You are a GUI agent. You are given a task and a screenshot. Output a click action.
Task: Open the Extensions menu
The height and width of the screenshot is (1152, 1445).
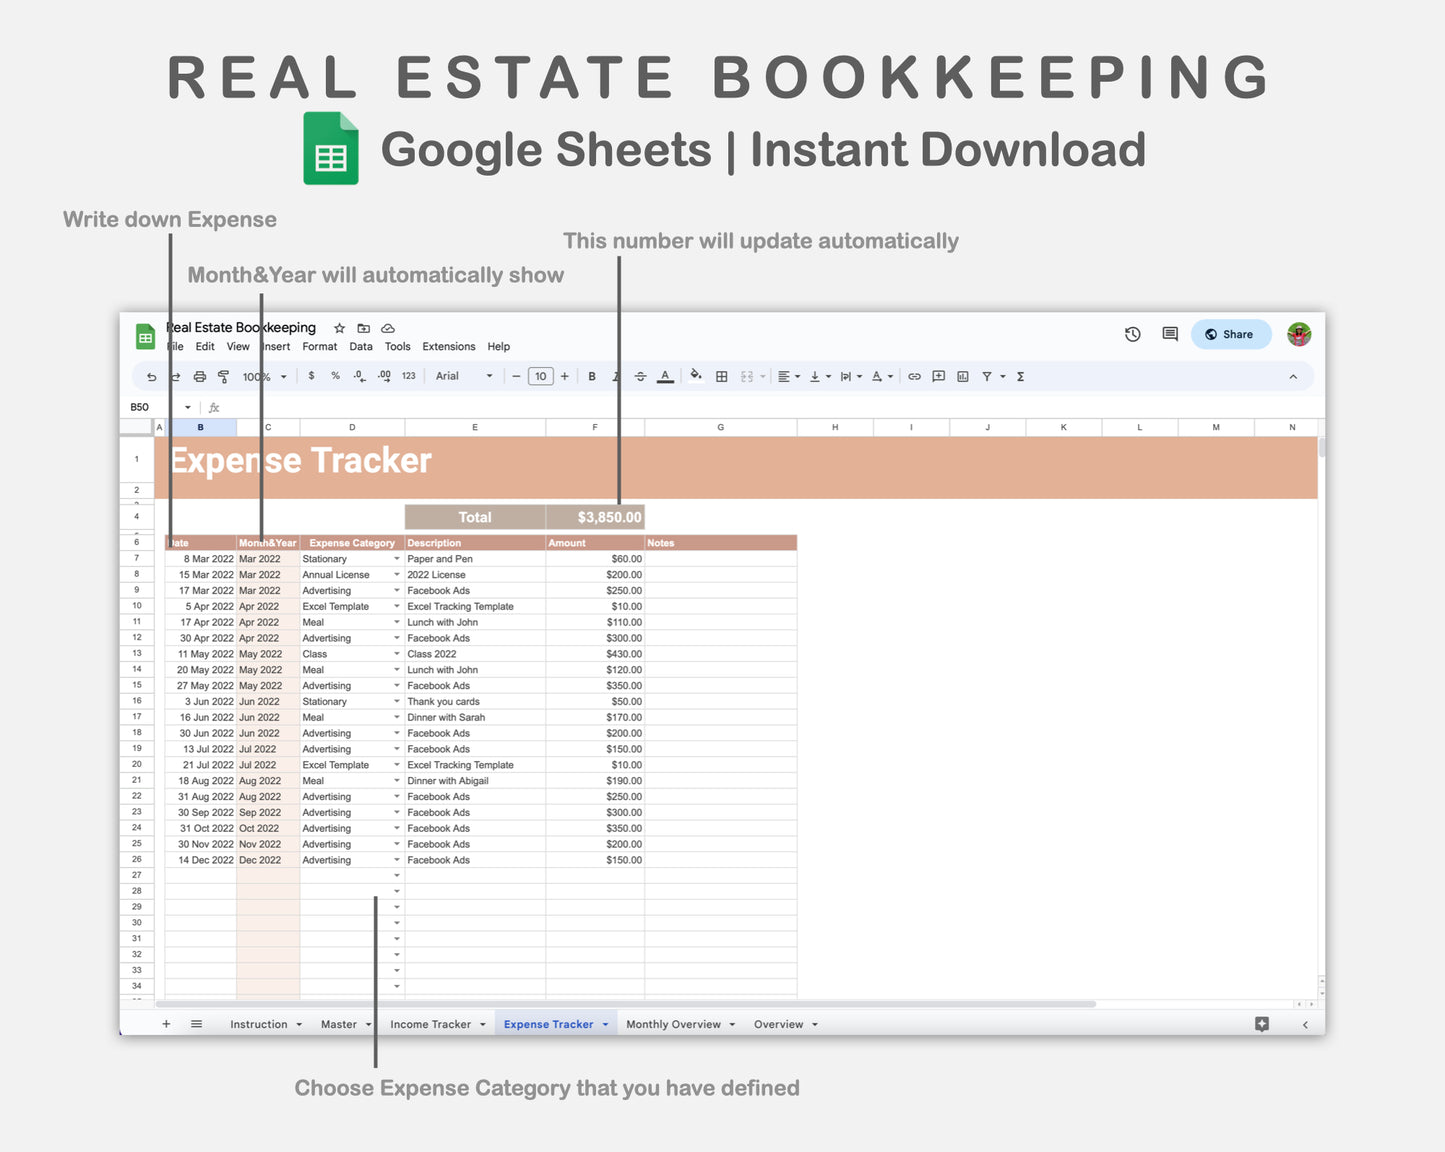click(448, 346)
